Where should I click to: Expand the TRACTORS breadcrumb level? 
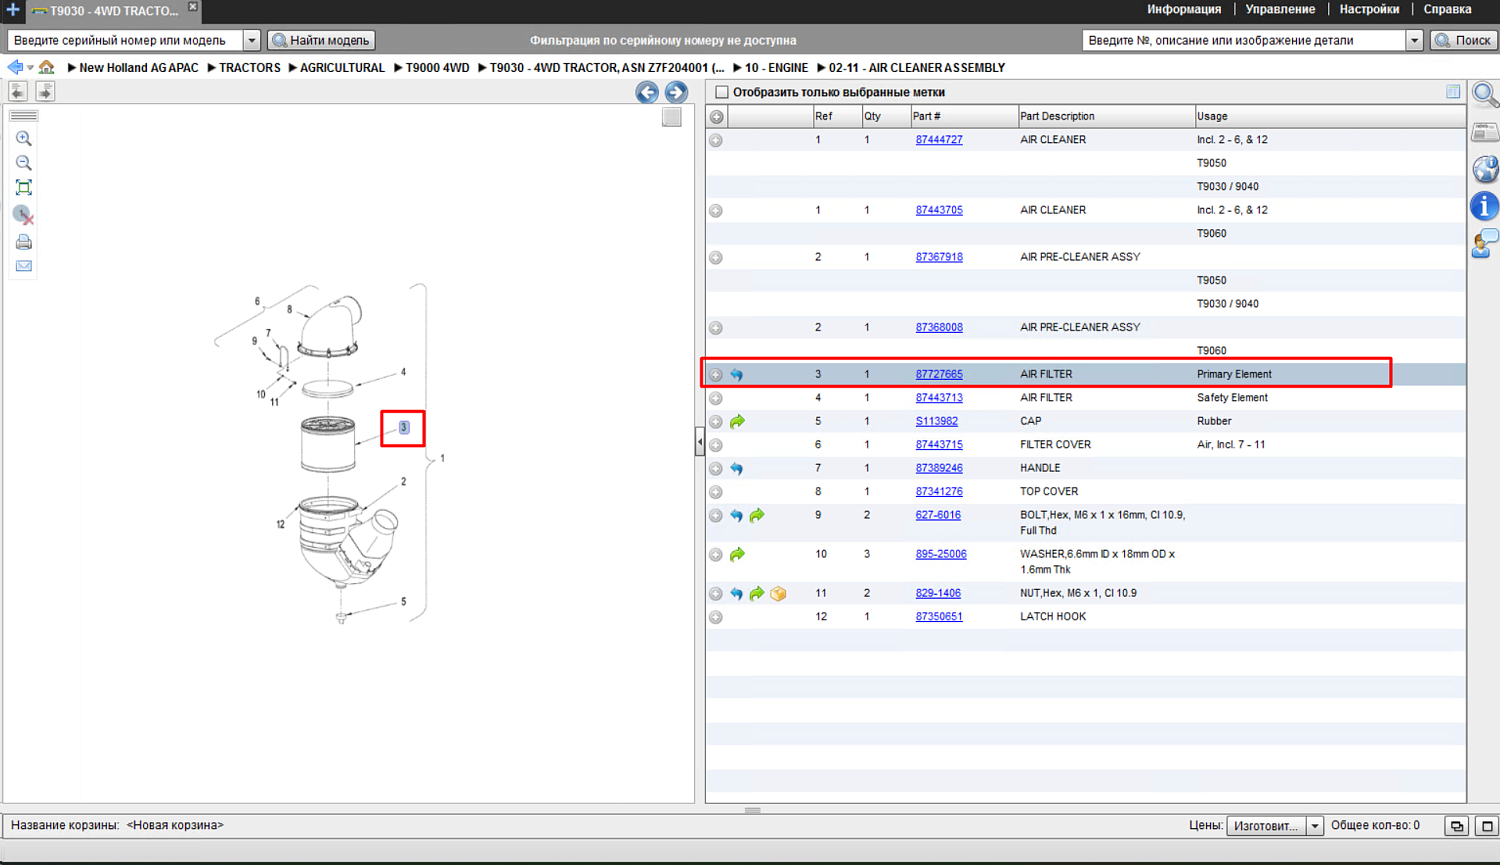(211, 68)
